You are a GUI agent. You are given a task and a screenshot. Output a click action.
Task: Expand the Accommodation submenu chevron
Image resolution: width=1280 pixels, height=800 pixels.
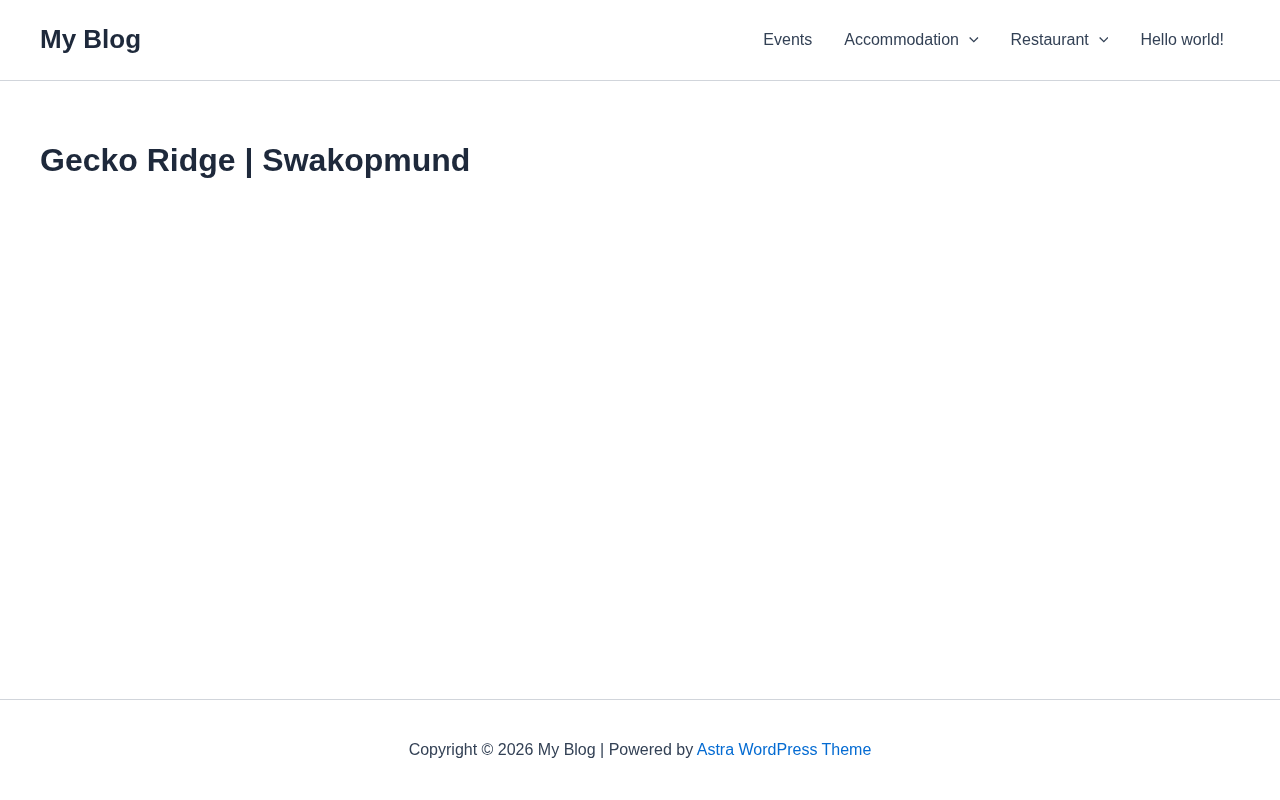[973, 40]
